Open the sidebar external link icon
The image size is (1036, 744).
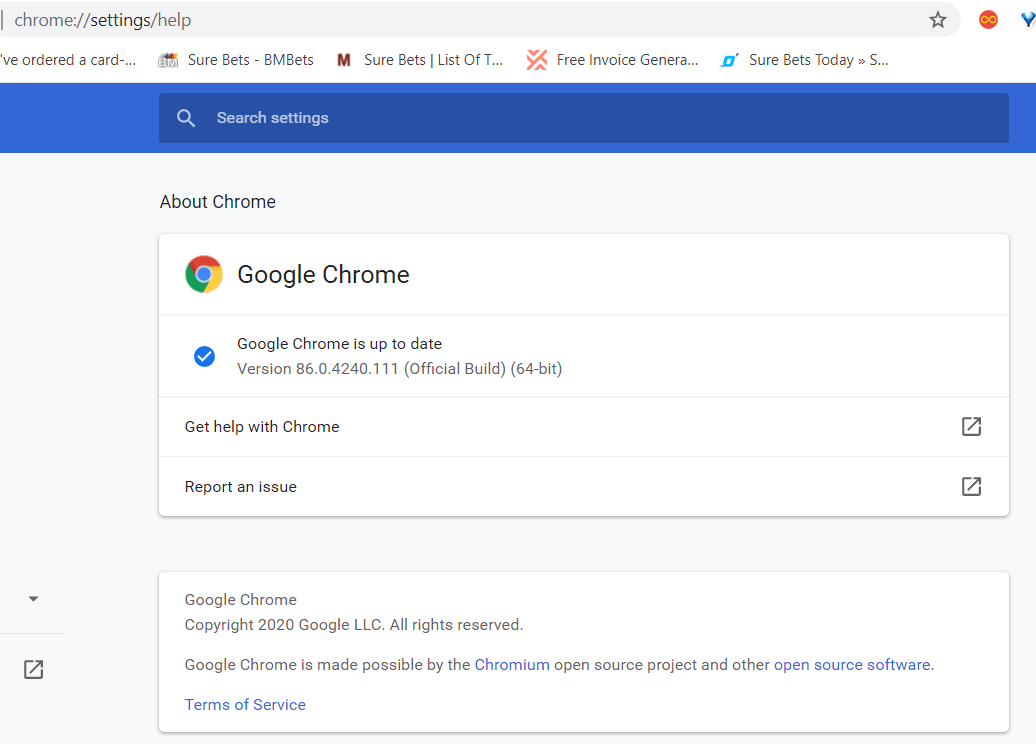[33, 669]
